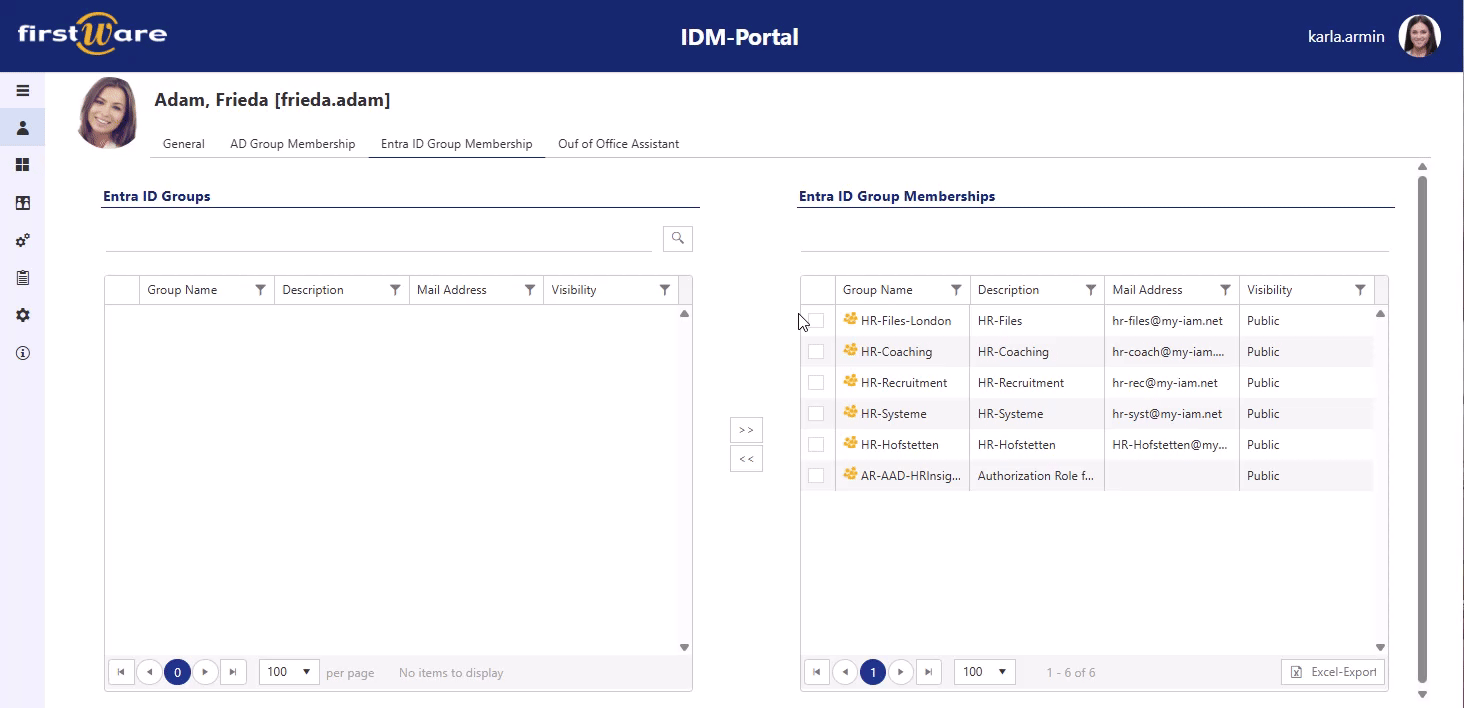1464x708 pixels.
Task: Tick the checkbox beside AR-AAD-HRInsig group
Action: click(x=816, y=475)
